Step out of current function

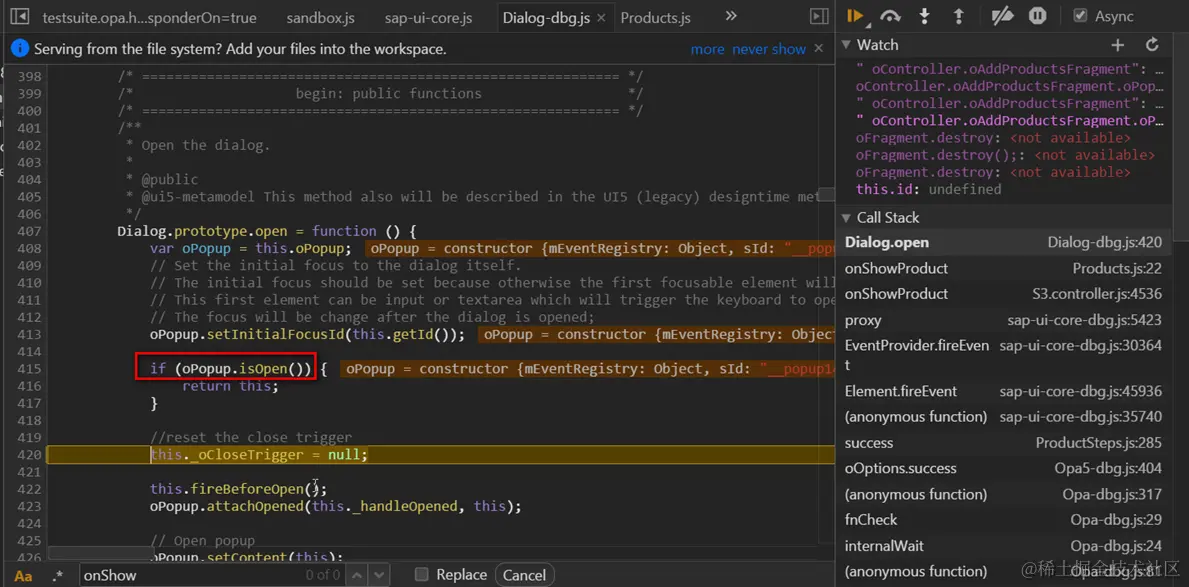(958, 16)
